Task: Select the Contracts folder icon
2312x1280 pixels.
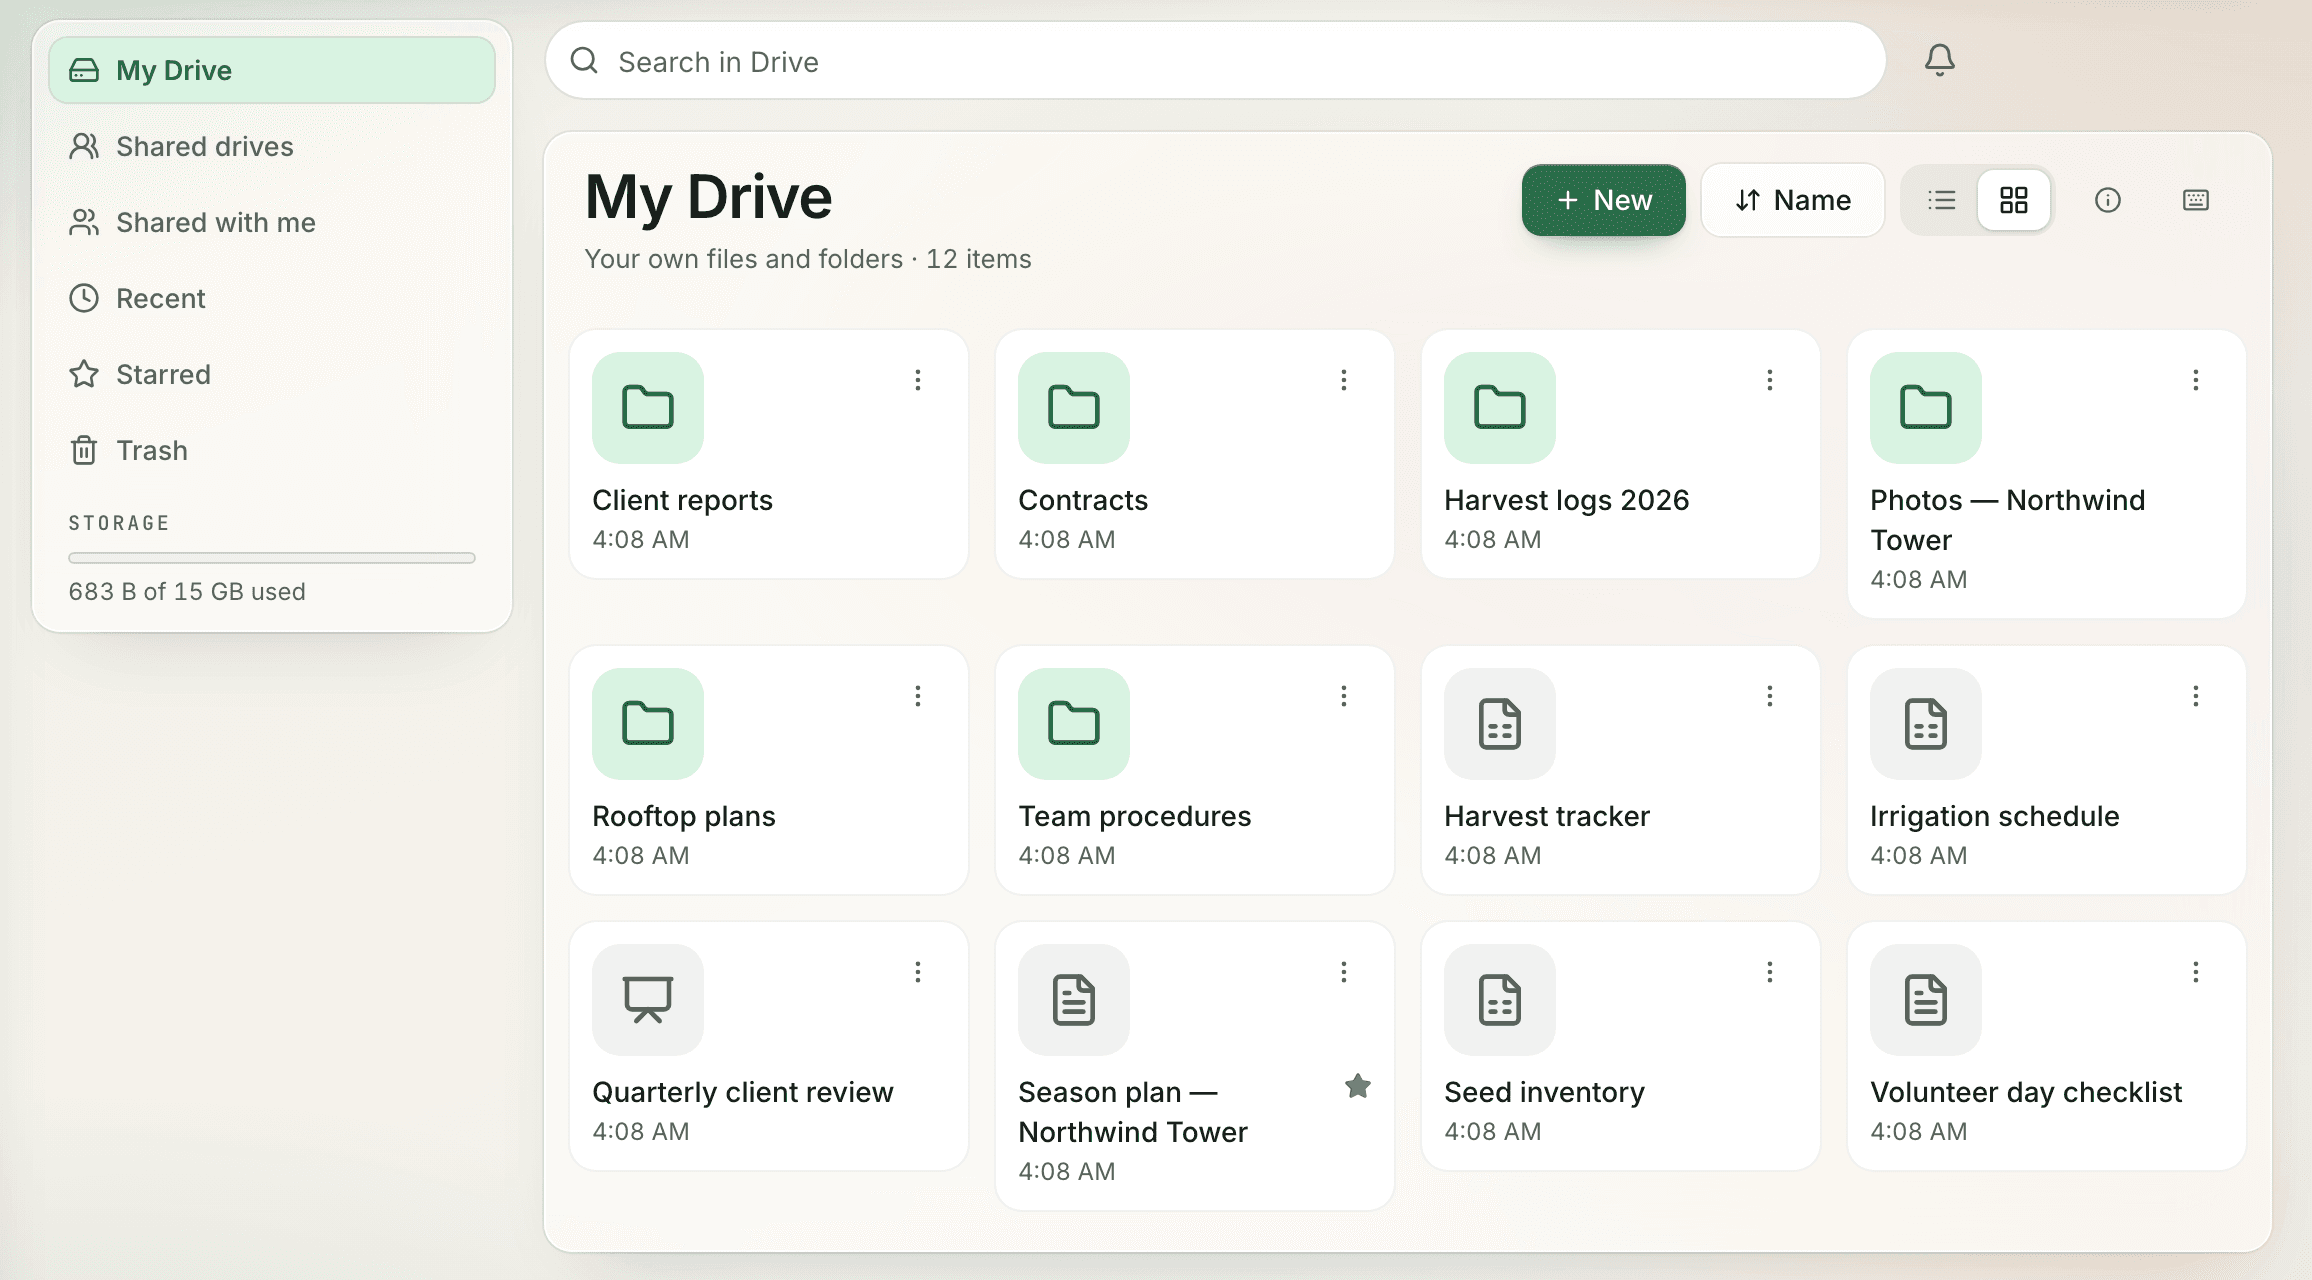Action: point(1074,408)
